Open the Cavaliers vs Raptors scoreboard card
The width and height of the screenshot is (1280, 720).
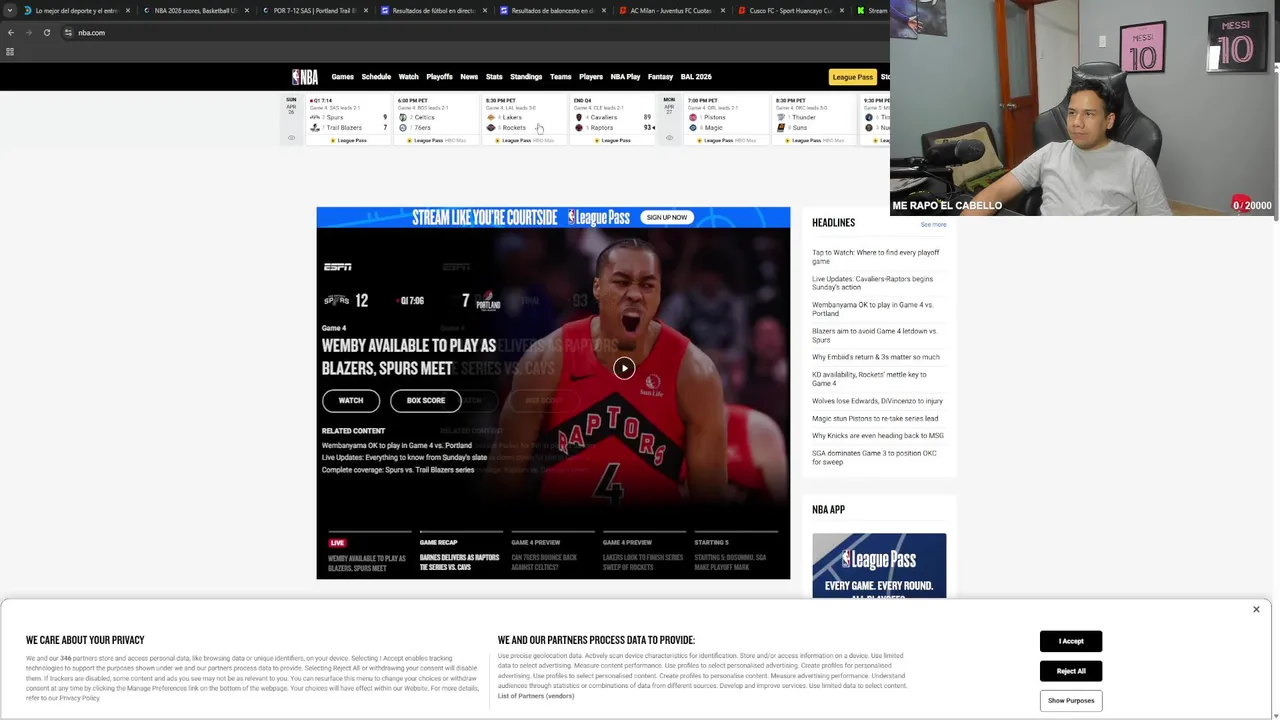click(x=612, y=120)
